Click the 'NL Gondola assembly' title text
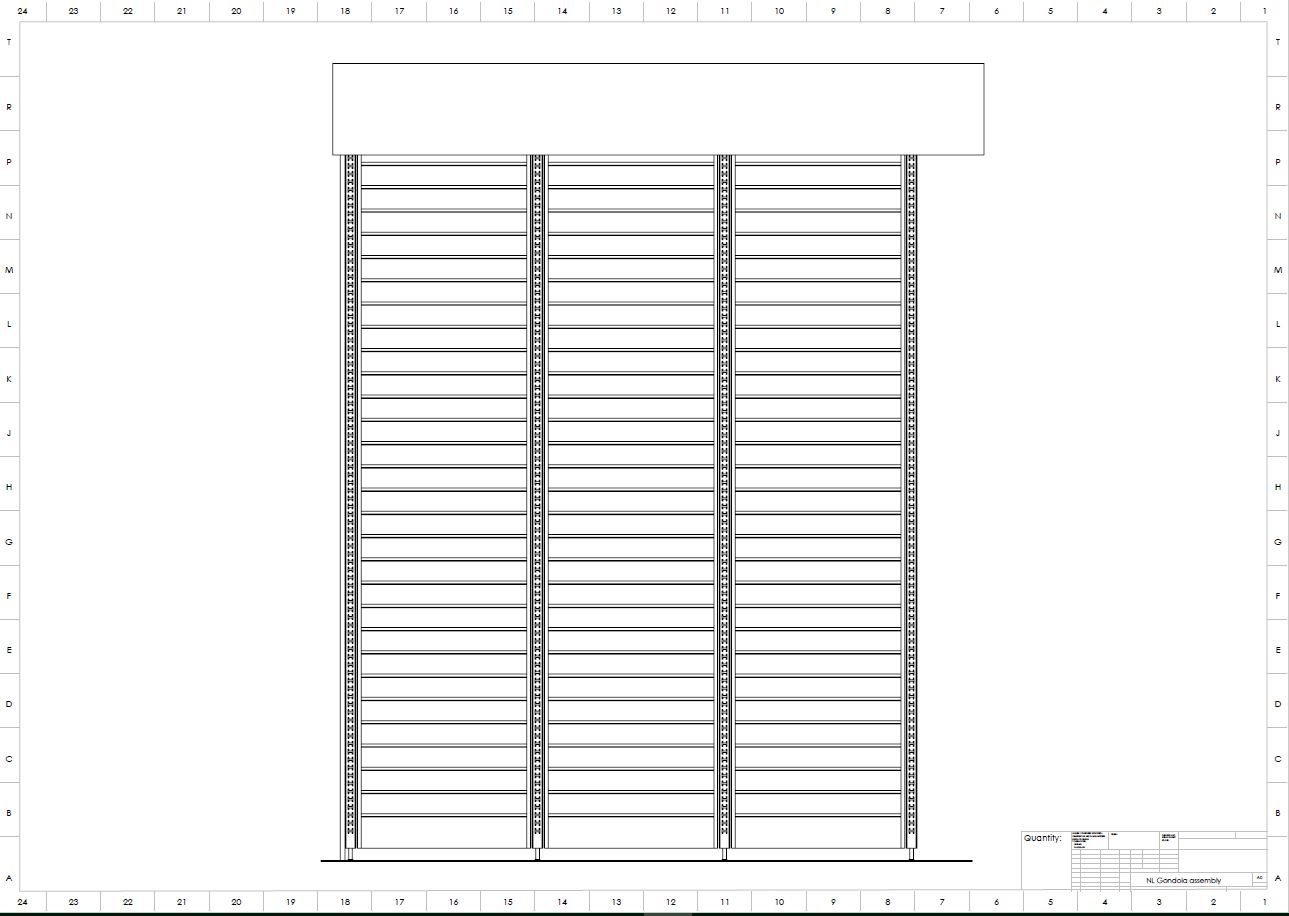Screen dimensions: 1289x916 point(1183,880)
